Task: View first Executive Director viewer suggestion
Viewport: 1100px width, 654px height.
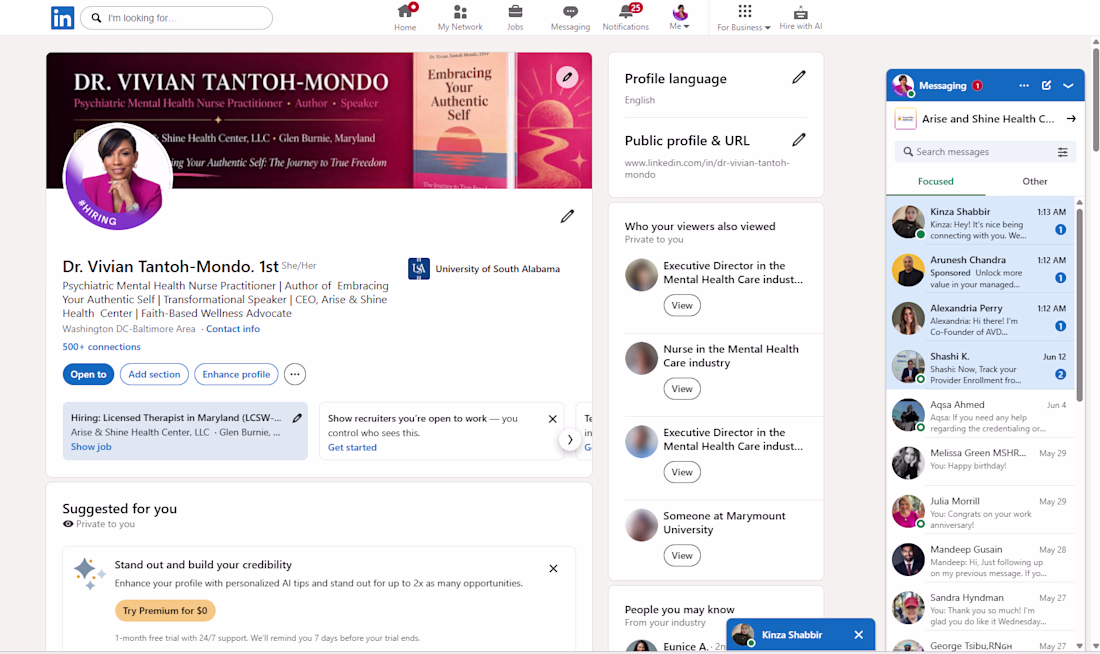Action: (682, 305)
